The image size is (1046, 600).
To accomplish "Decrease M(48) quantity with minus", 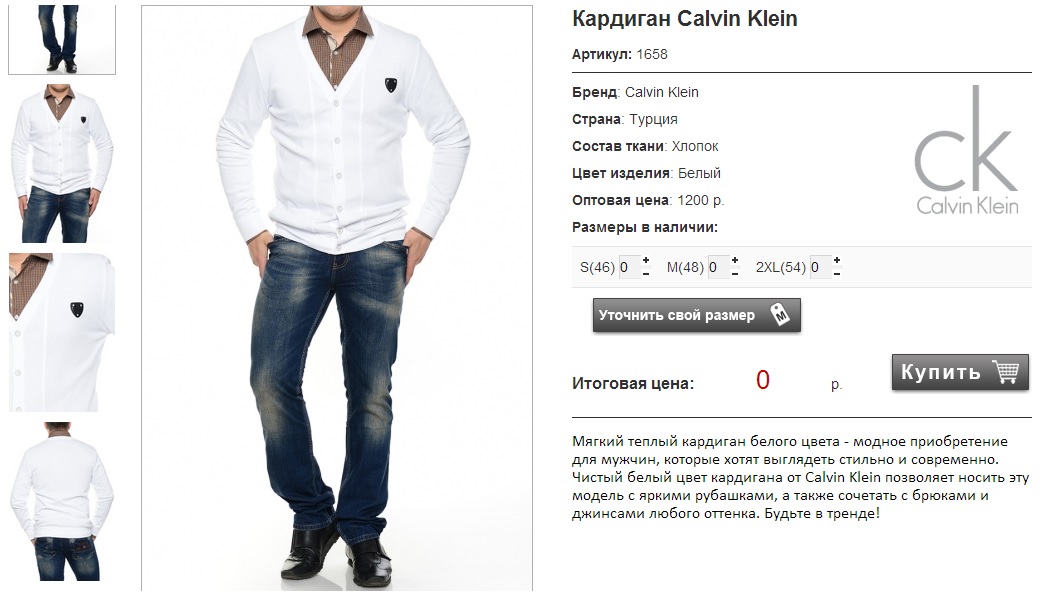I will point(734,274).
